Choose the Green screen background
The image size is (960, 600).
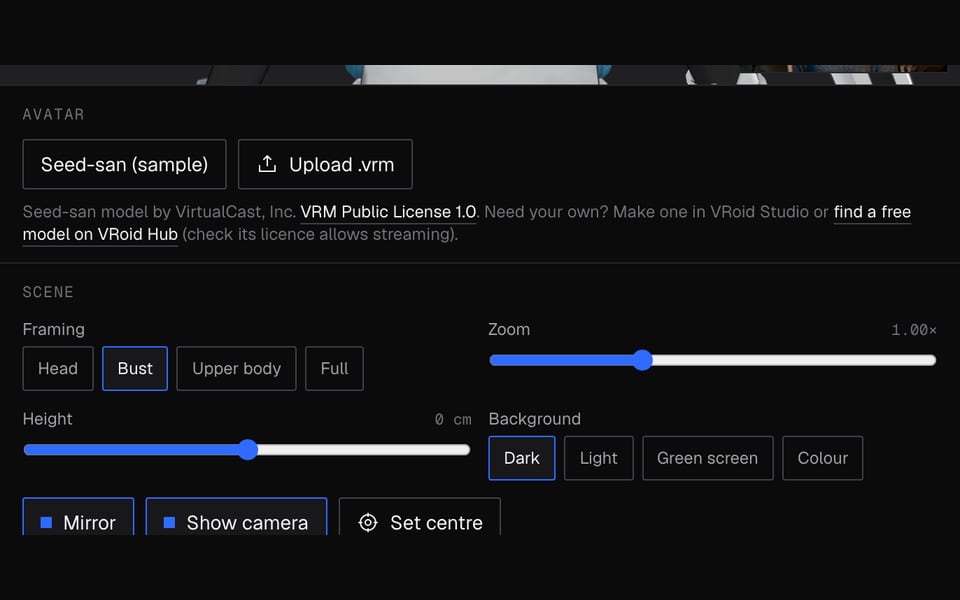[708, 458]
